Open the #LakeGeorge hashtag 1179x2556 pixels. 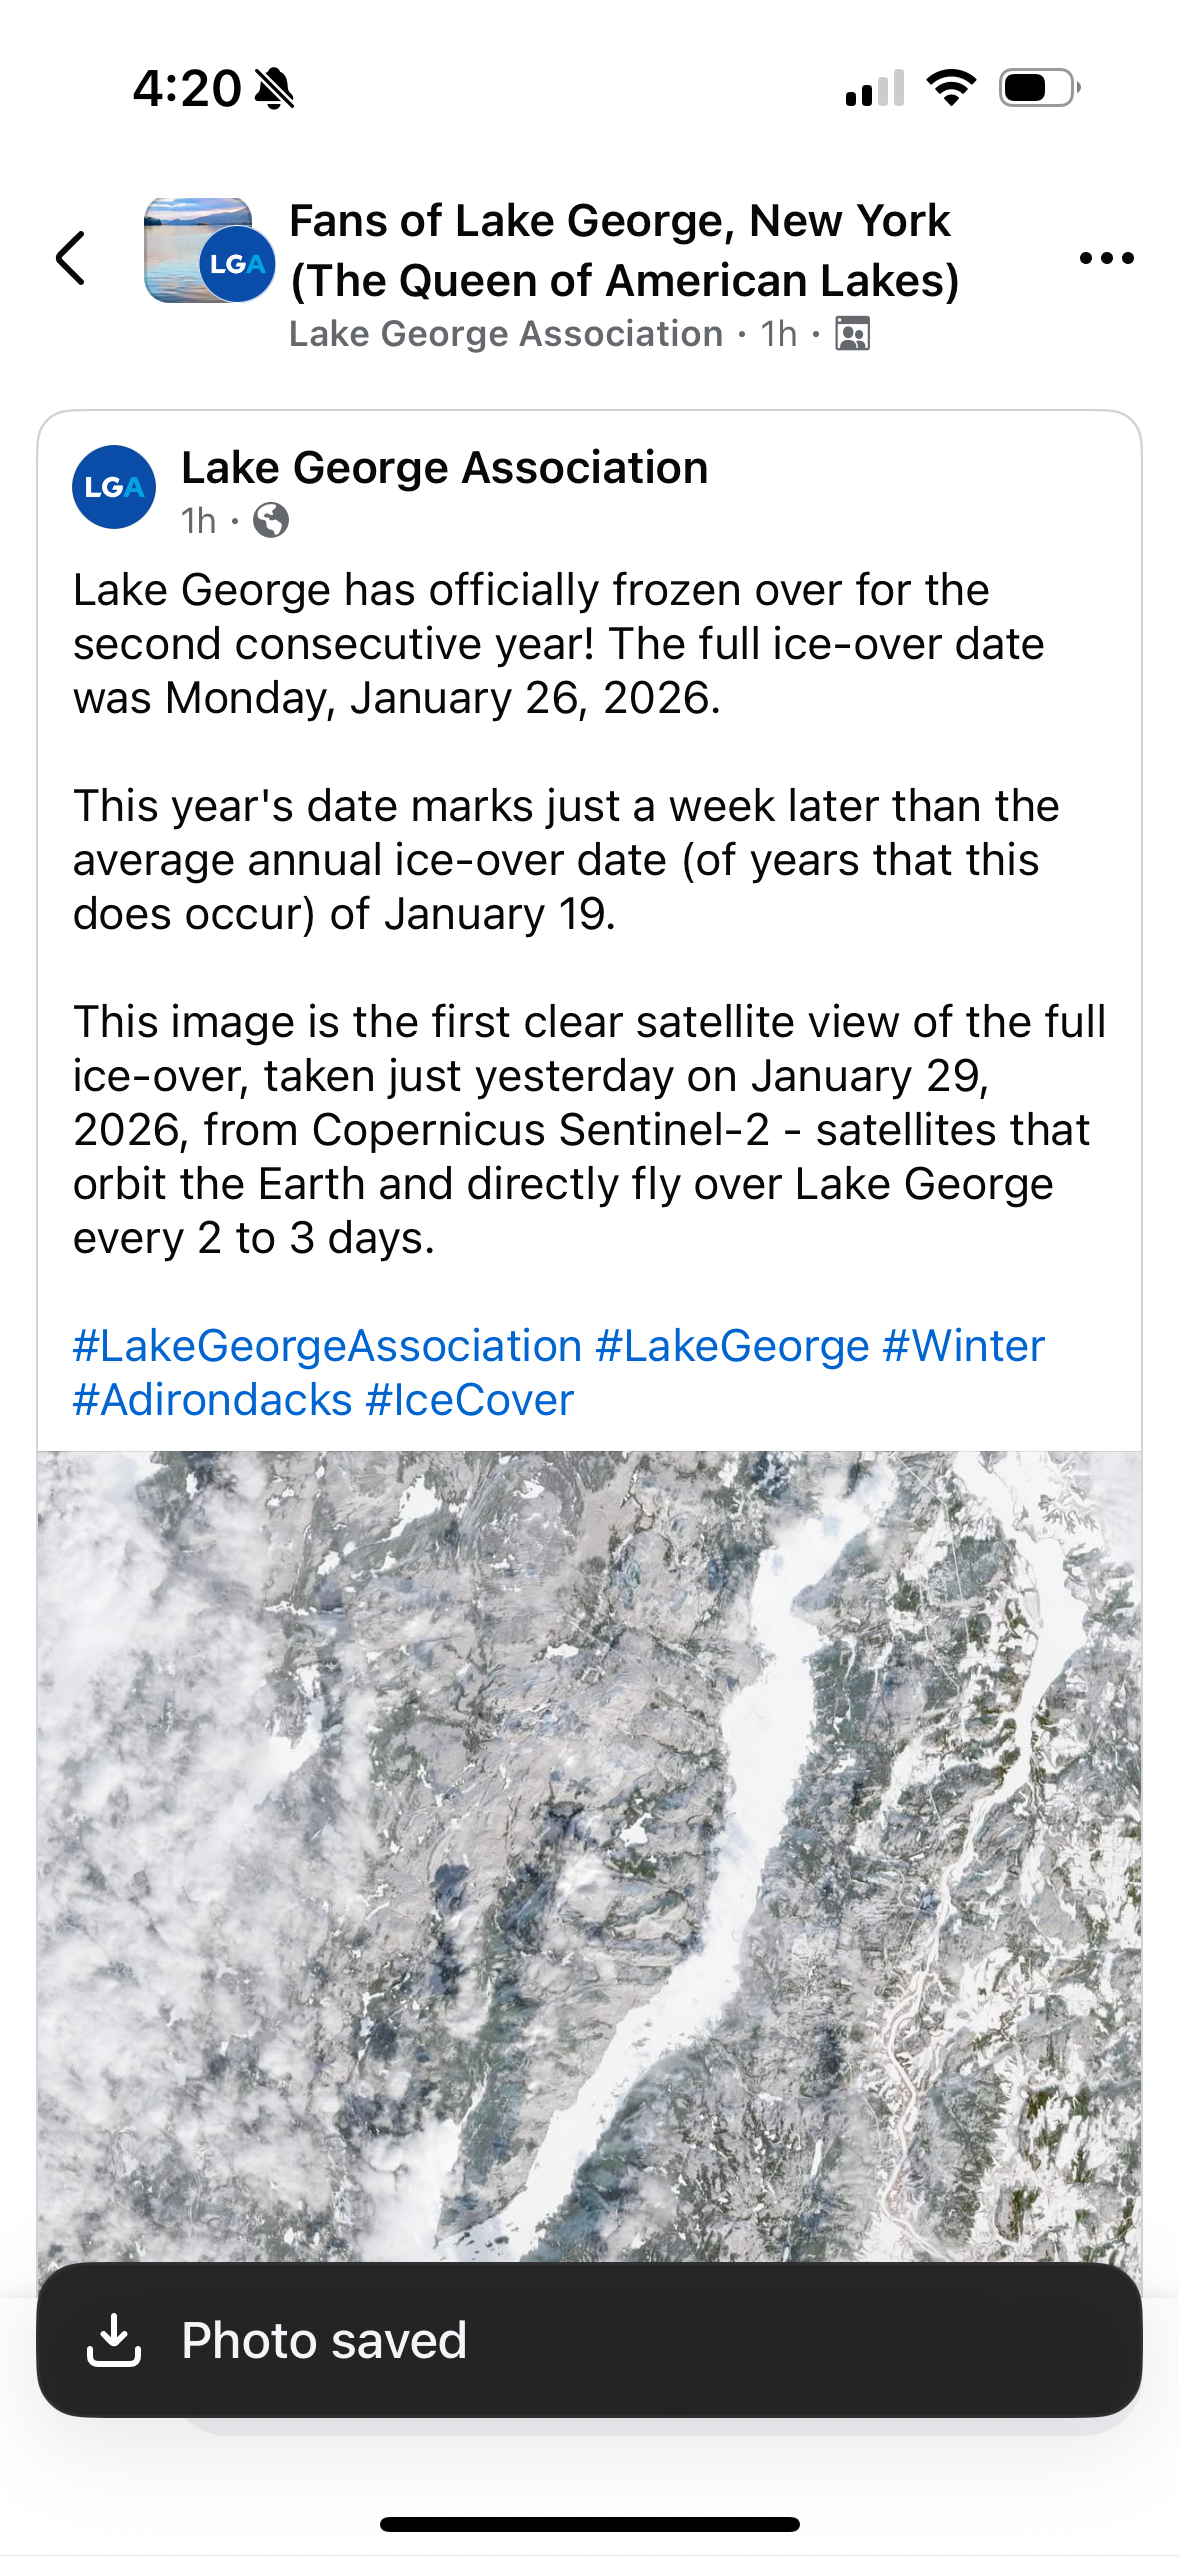point(732,1346)
